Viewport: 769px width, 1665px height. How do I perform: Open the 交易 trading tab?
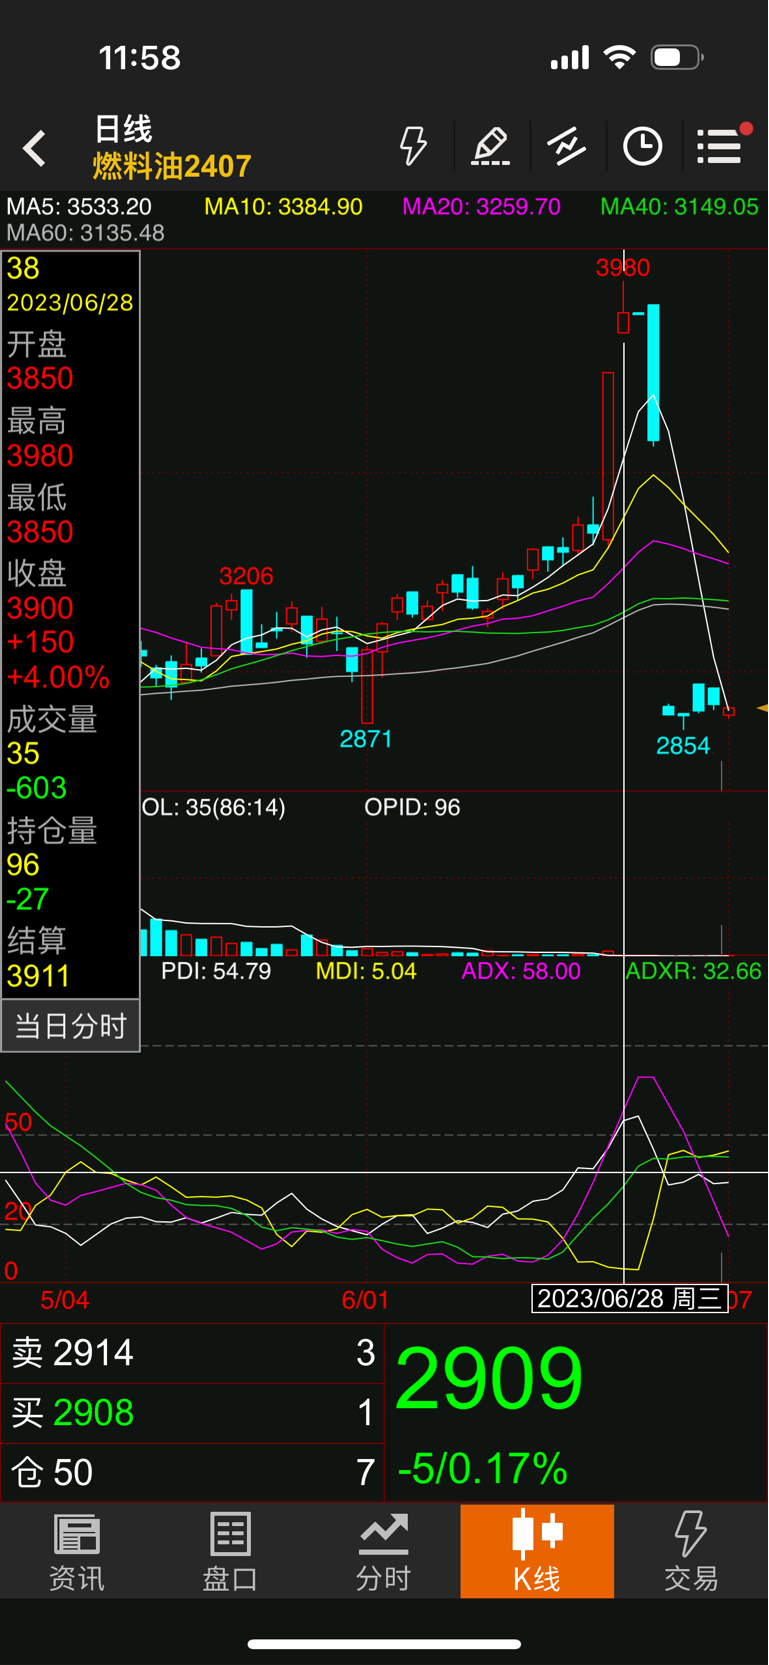tap(691, 1552)
